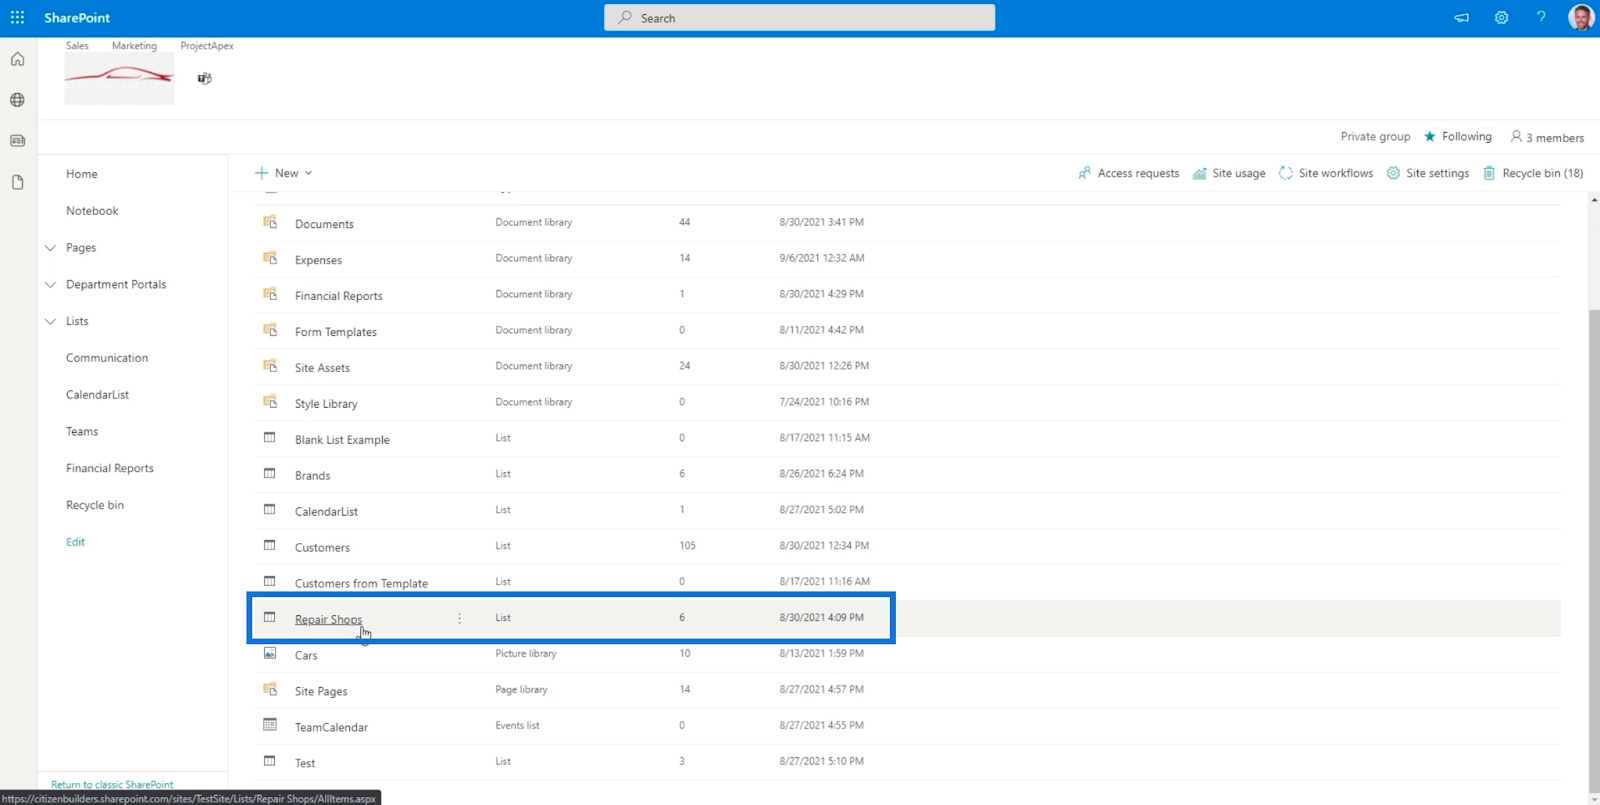The image size is (1600, 805).
Task: Open Teams in the left navigation
Action: click(82, 432)
